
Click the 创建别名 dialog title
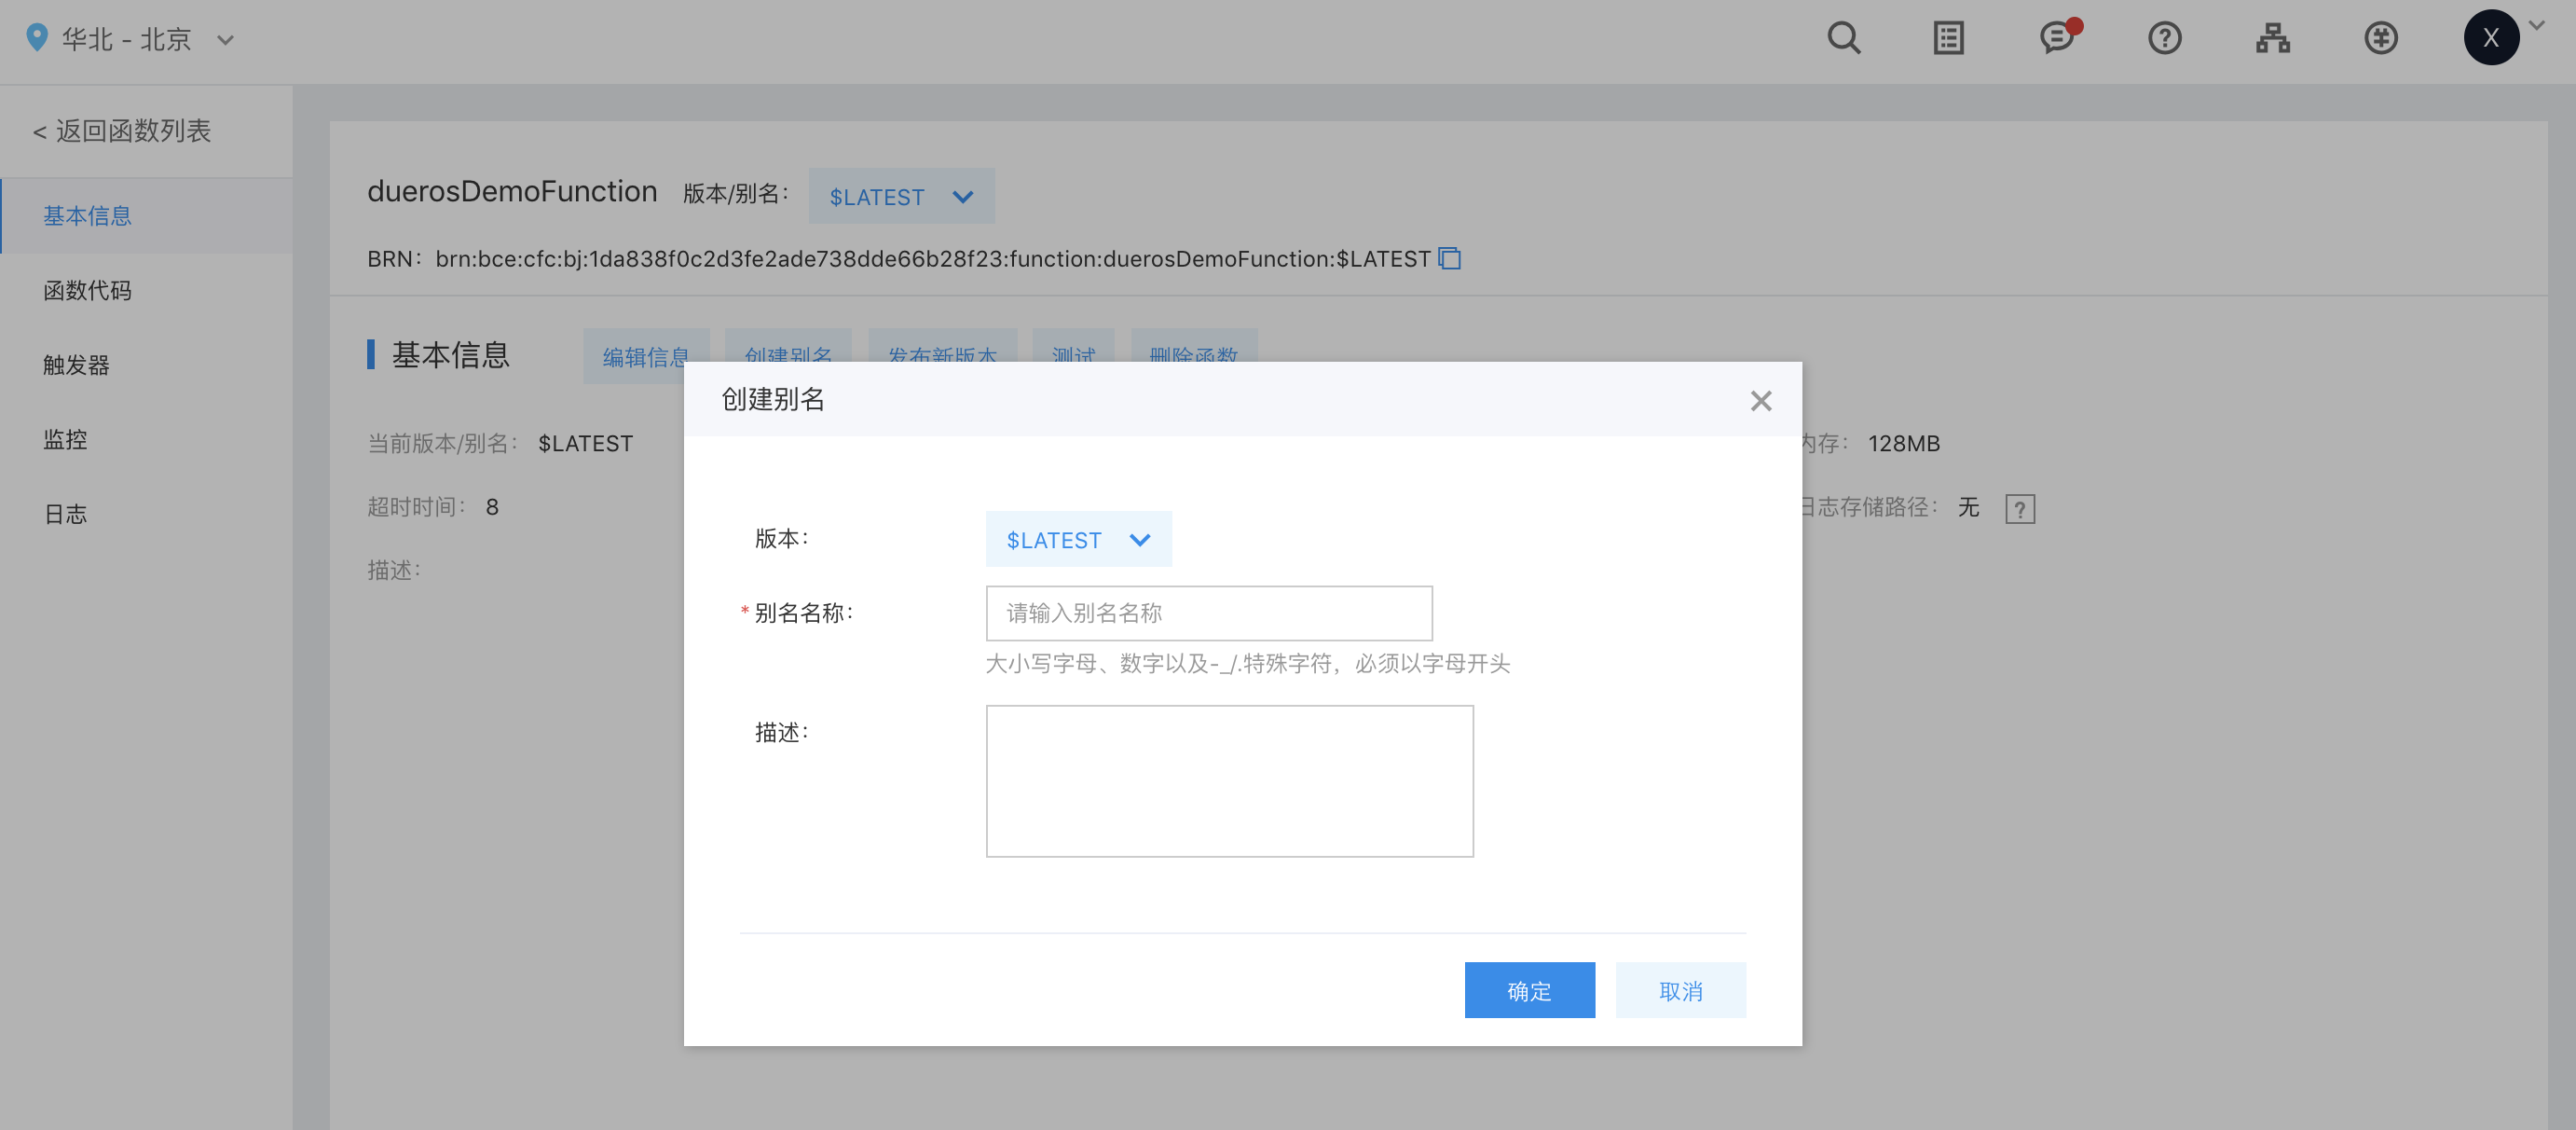pyautogui.click(x=773, y=399)
